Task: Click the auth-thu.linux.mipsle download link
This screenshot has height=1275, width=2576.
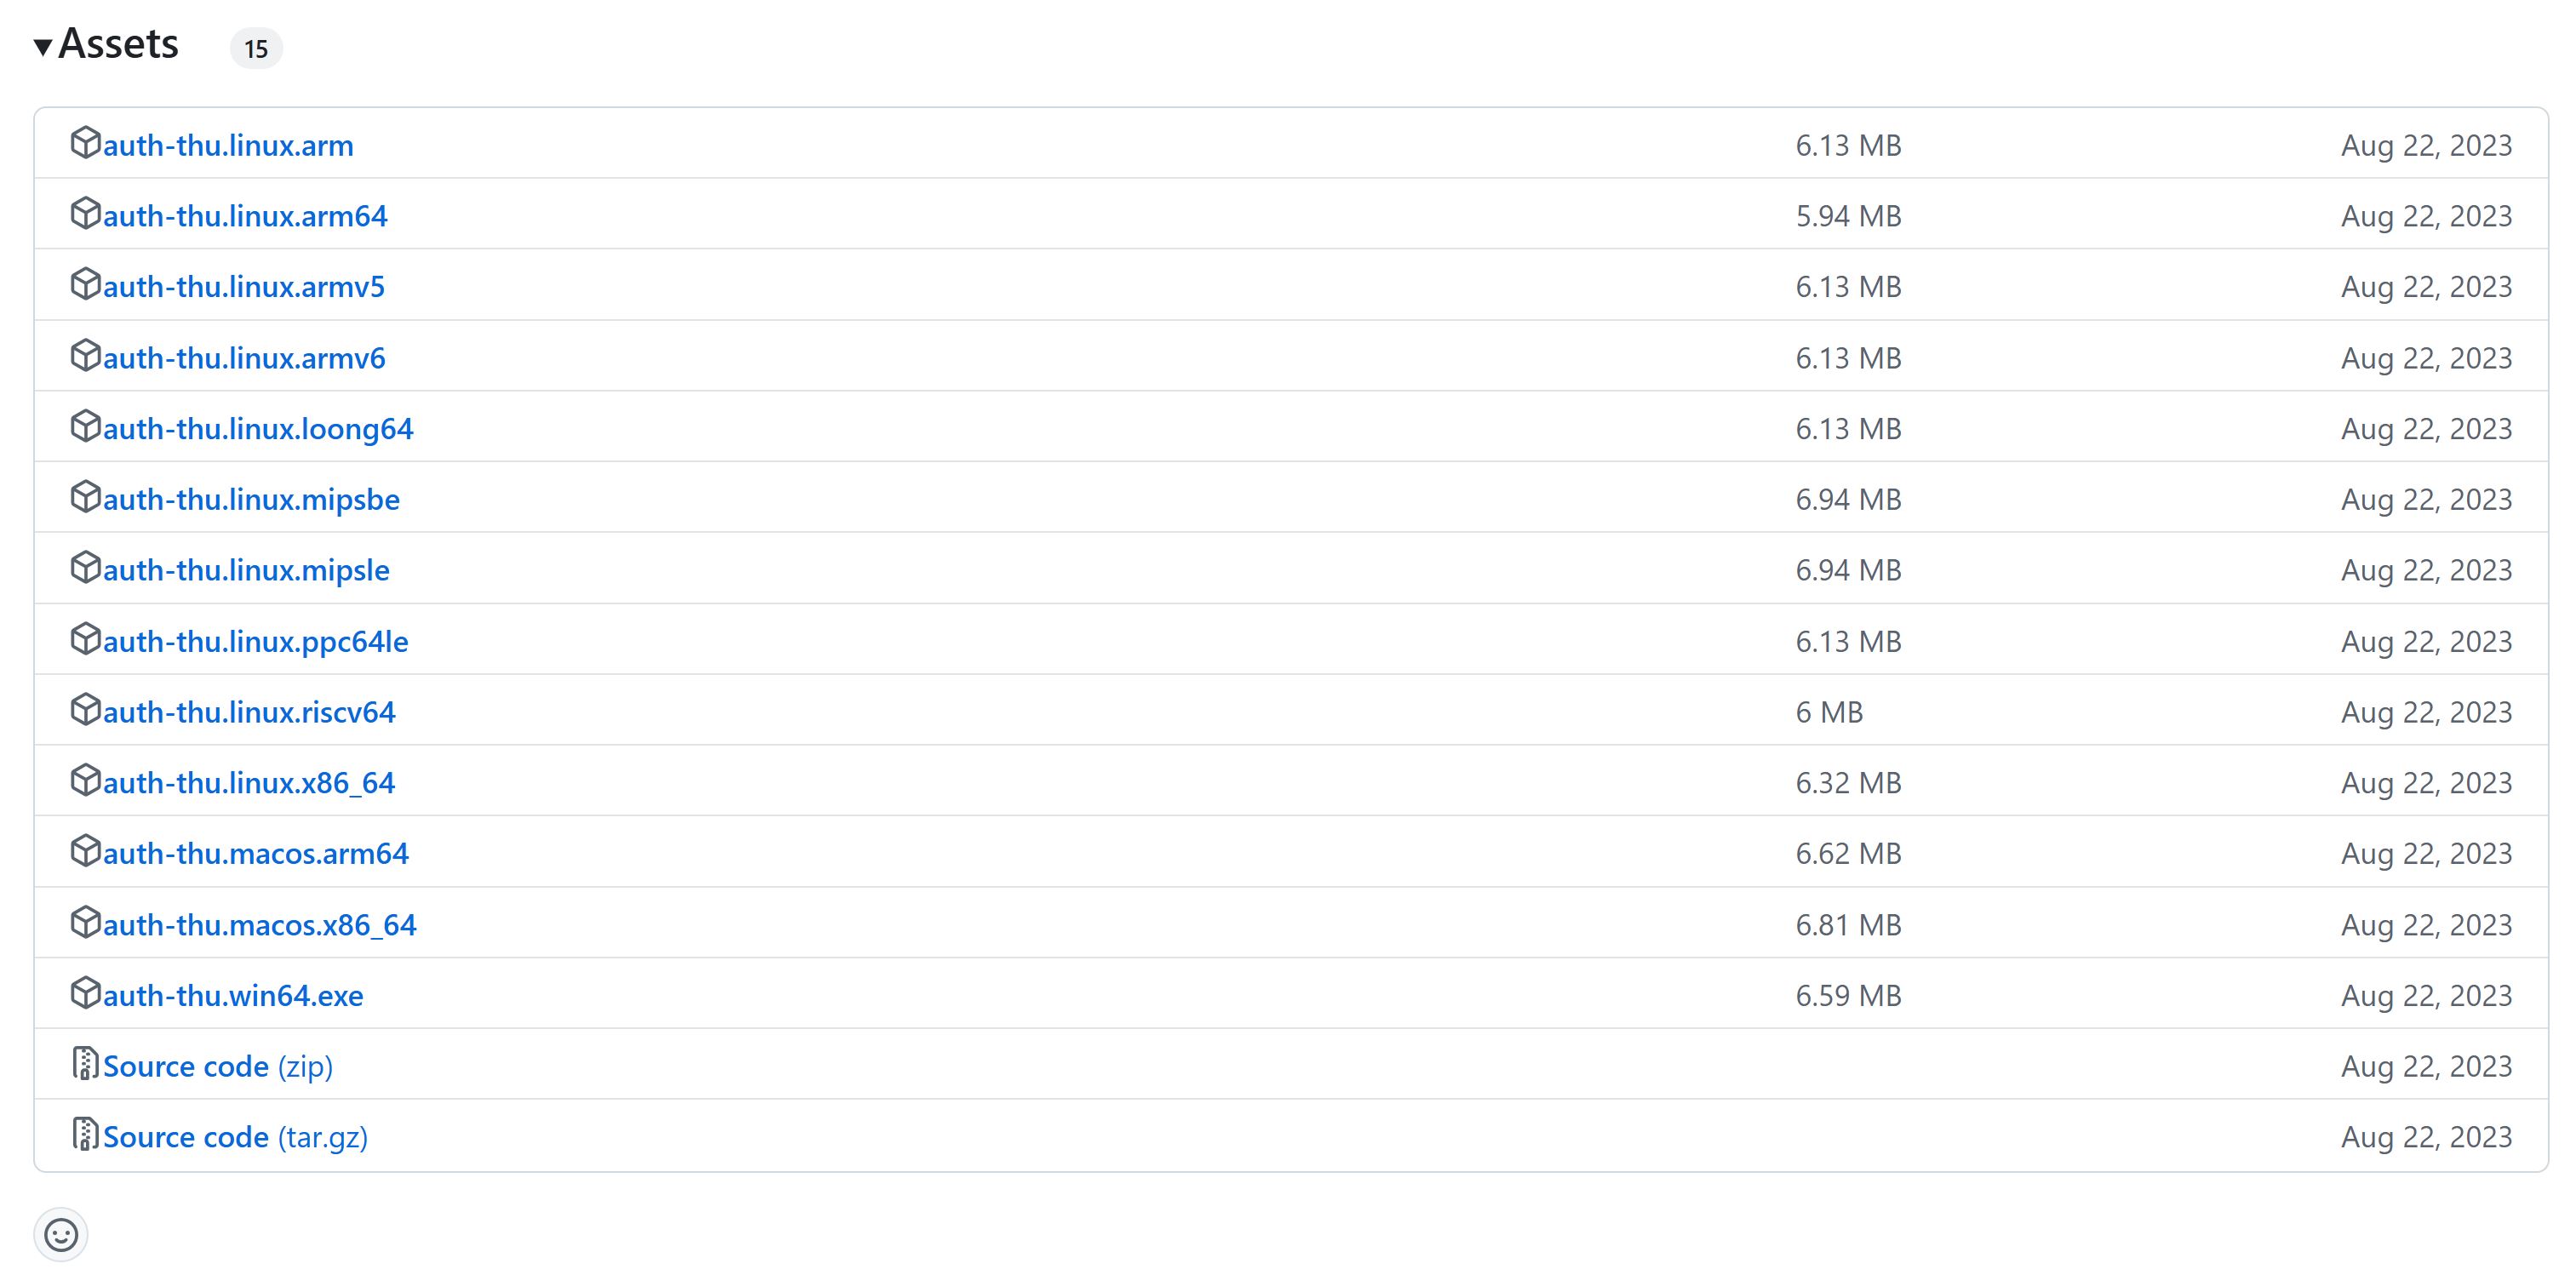Action: coord(246,571)
